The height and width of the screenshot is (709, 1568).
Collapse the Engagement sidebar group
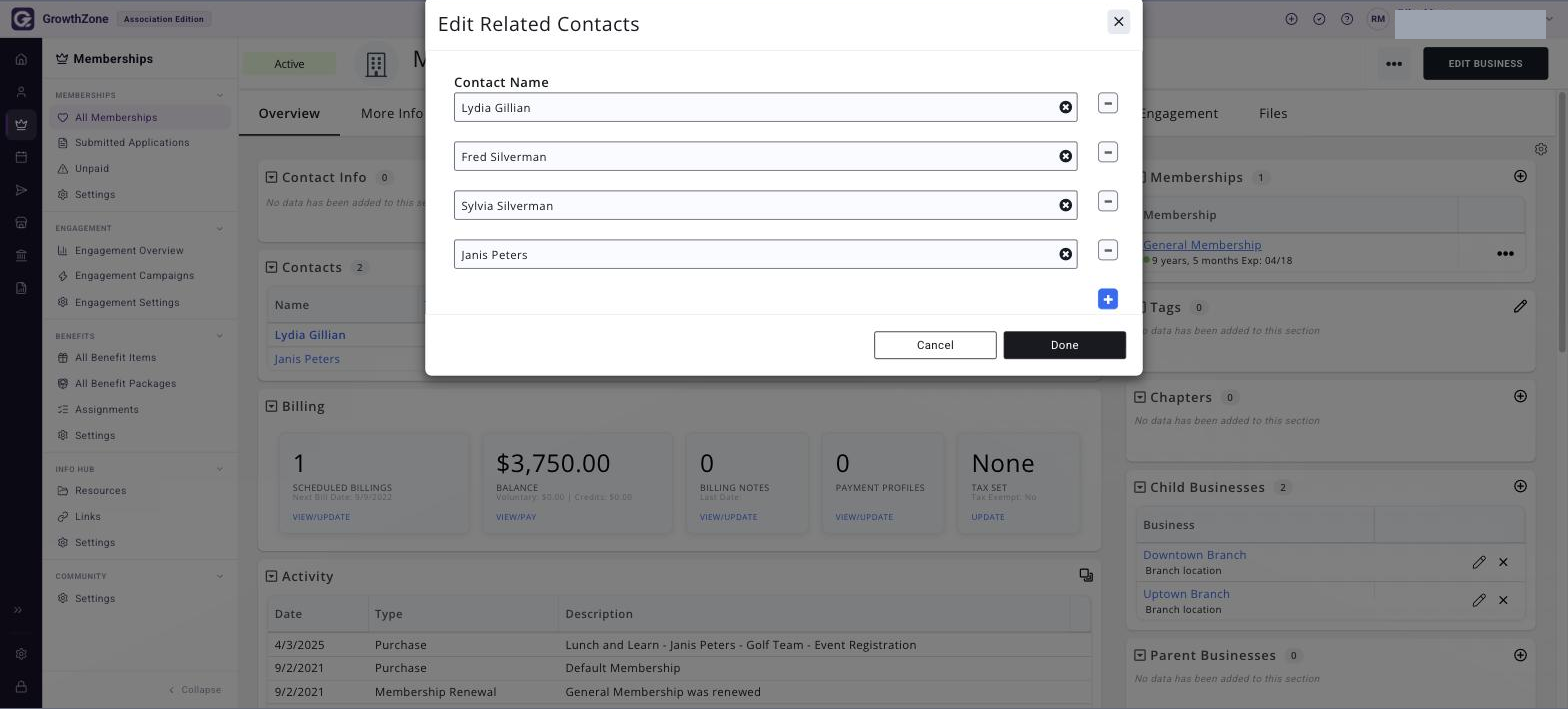(220, 228)
